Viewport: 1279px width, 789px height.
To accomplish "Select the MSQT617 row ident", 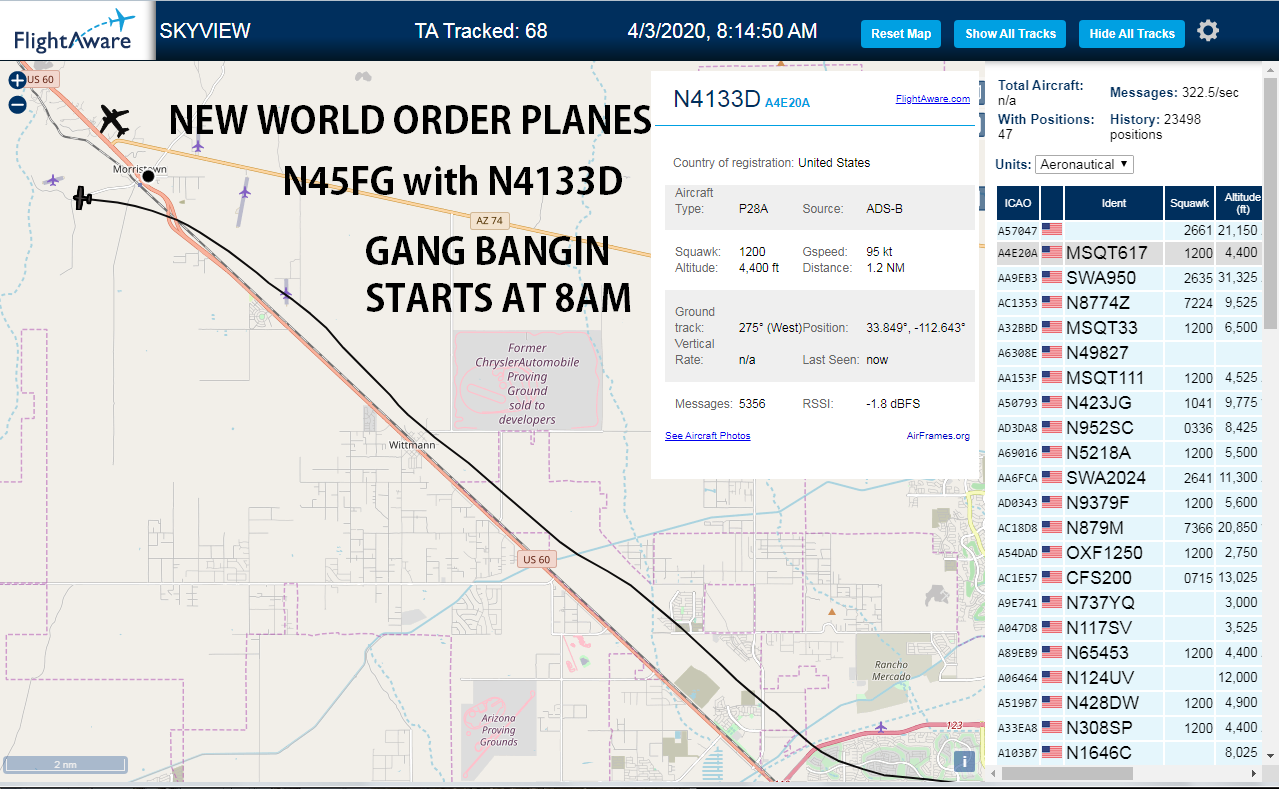I will 1106,253.
